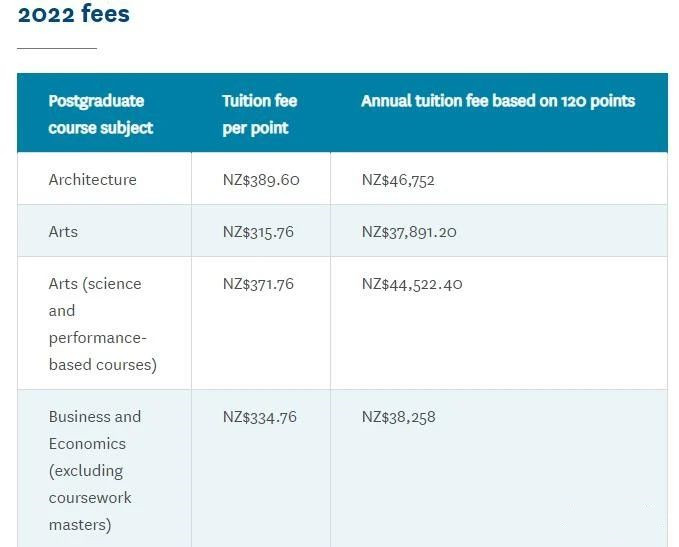Click the "(excluding" text in the Business cell
Screen dimensions: 679x547
86,471
